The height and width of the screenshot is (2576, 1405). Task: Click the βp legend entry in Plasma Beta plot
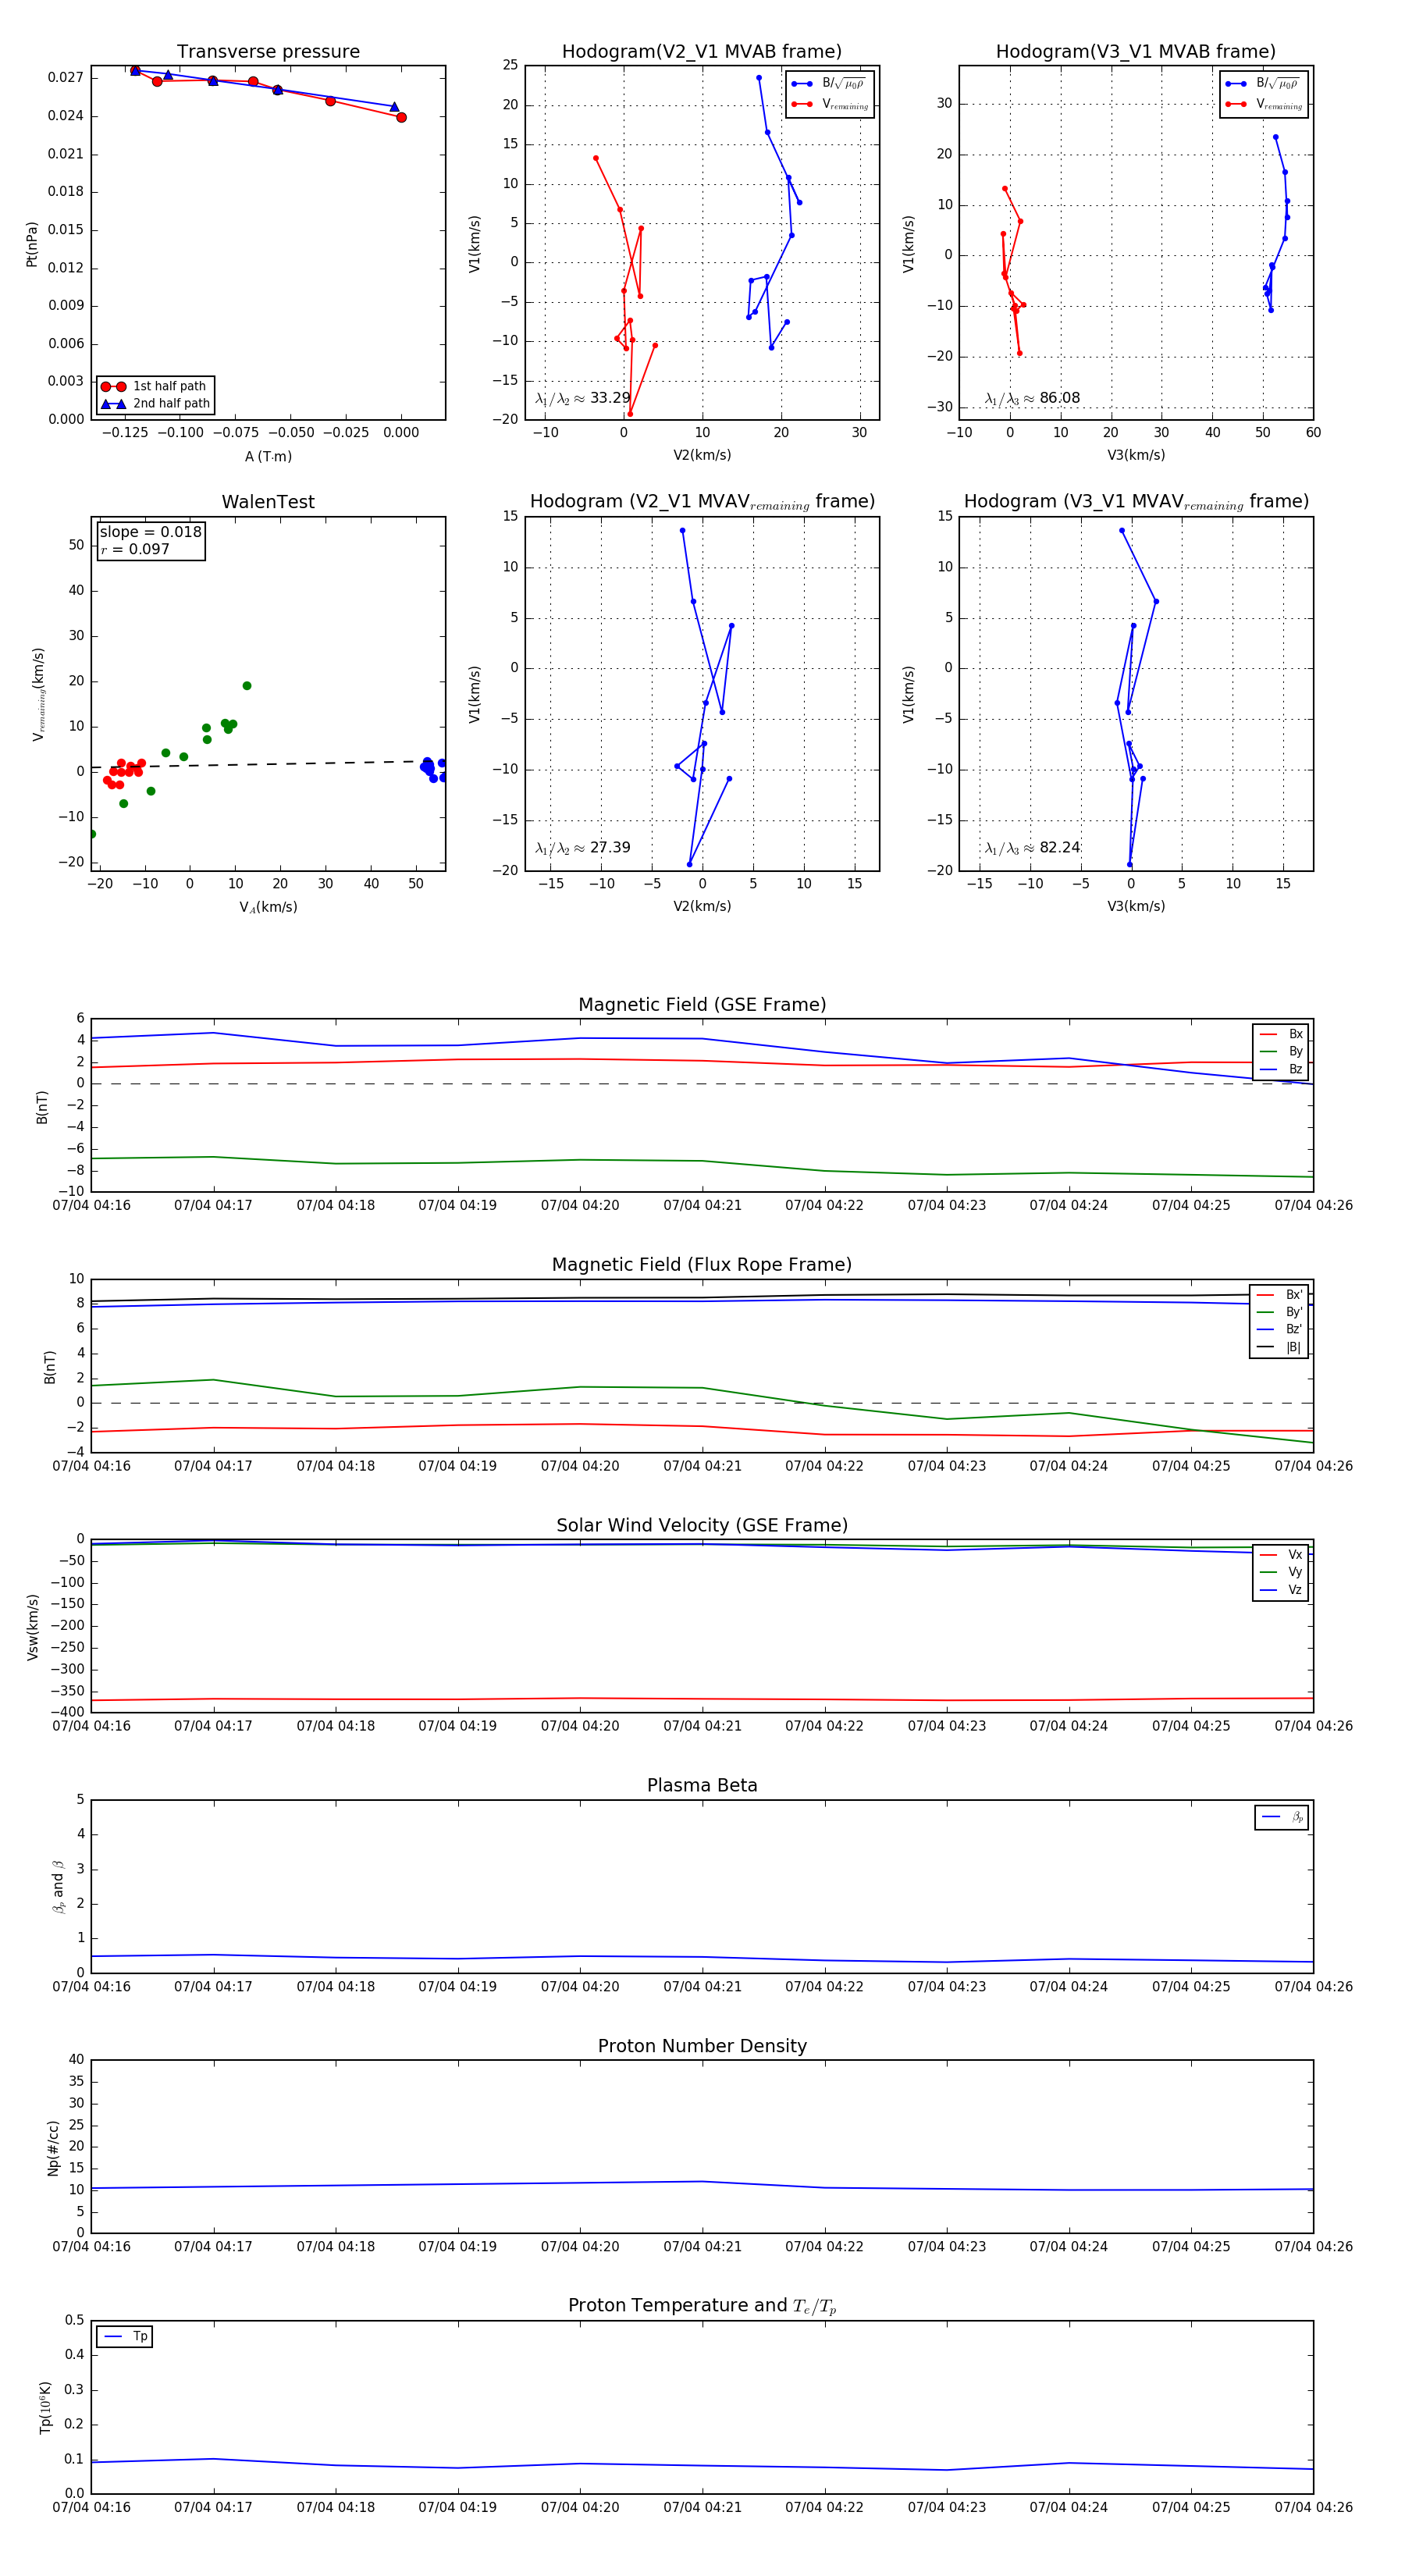(1282, 1817)
